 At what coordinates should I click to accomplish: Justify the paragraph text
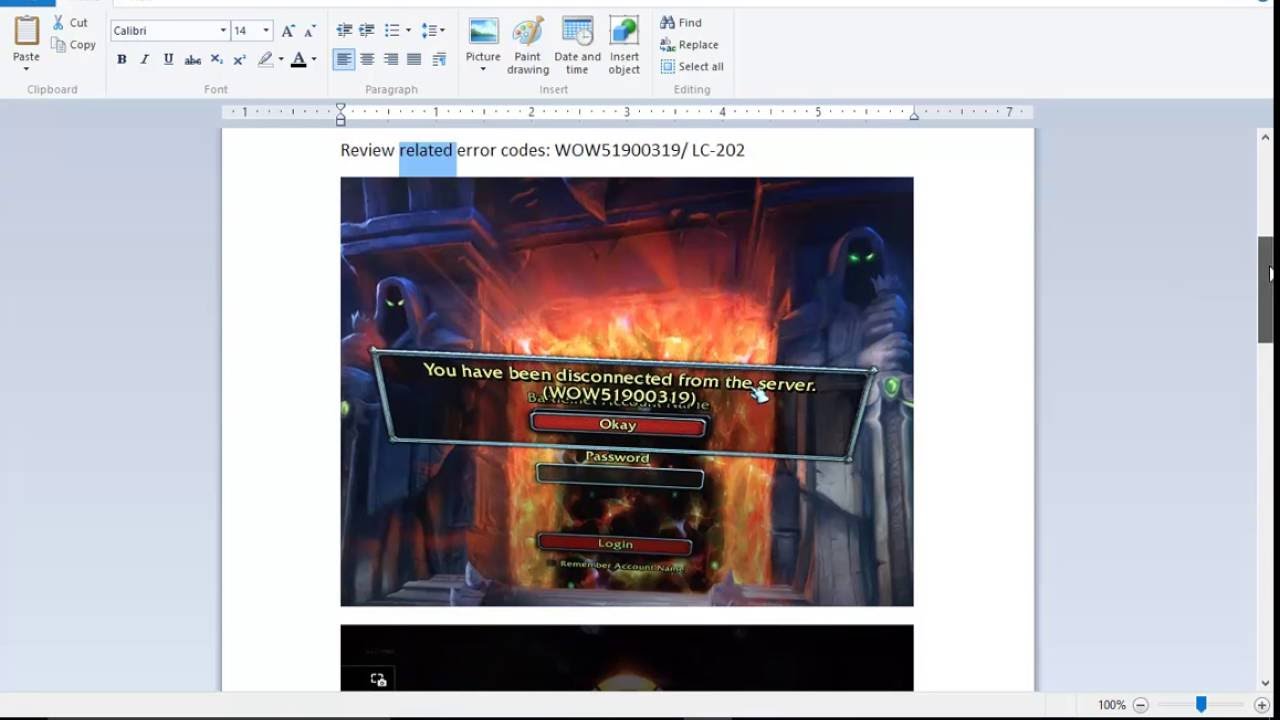tap(414, 60)
